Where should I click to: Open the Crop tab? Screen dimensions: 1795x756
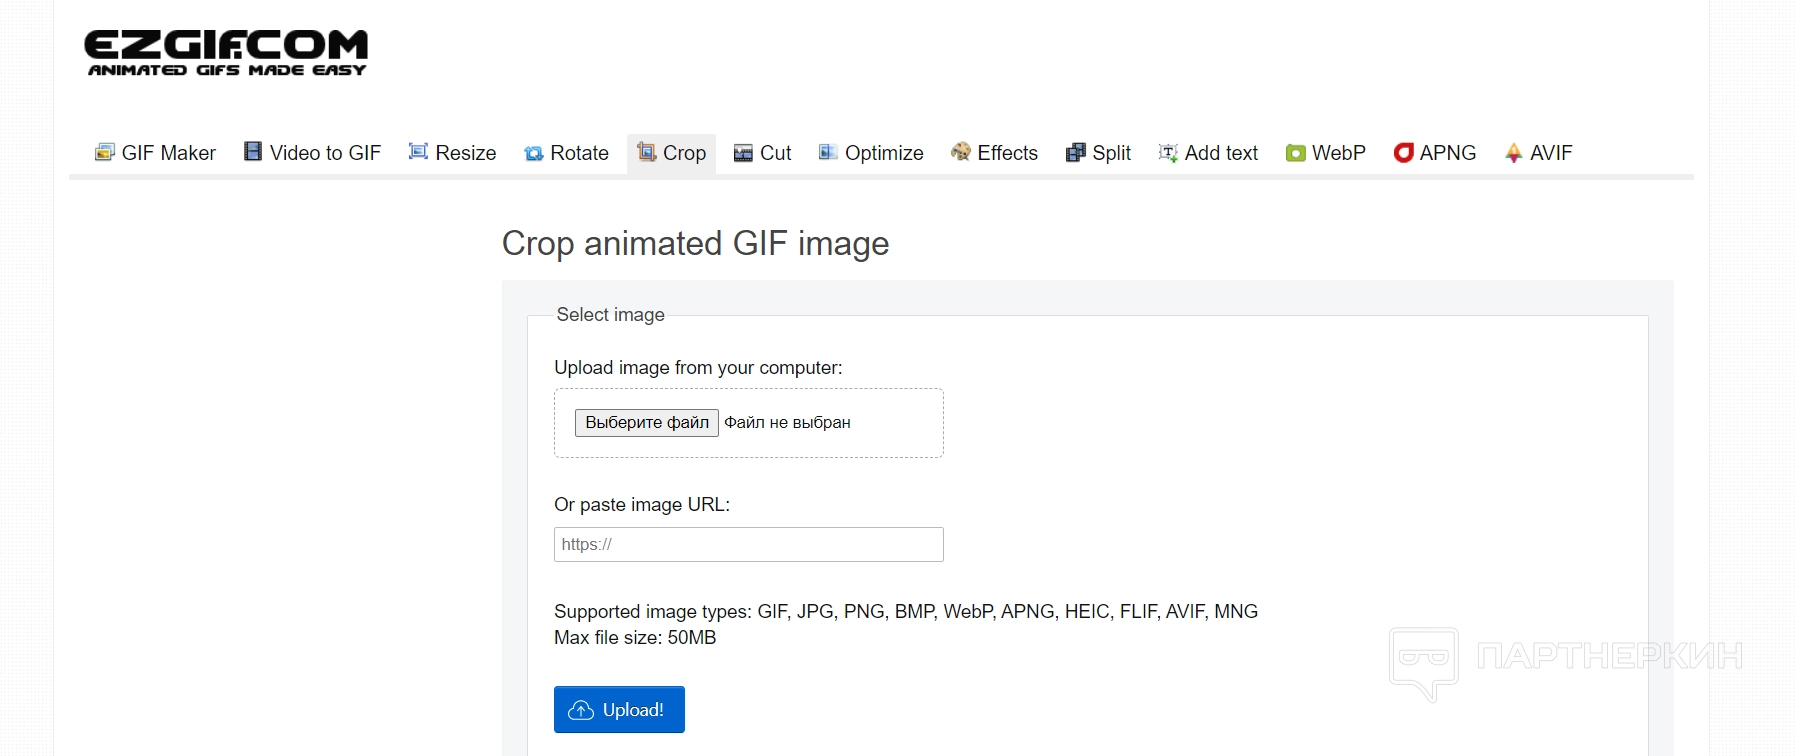672,153
